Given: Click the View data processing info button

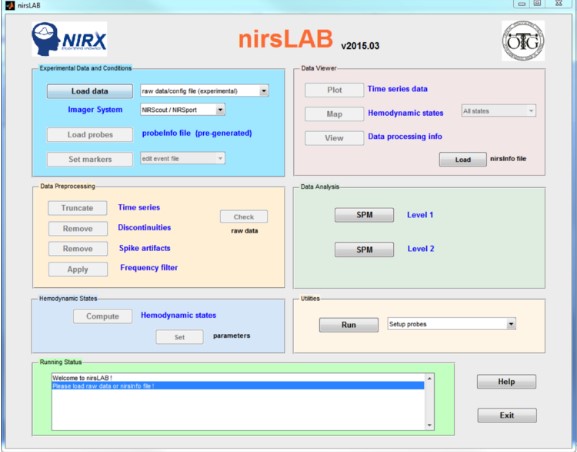Looking at the screenshot, I should click(x=334, y=138).
